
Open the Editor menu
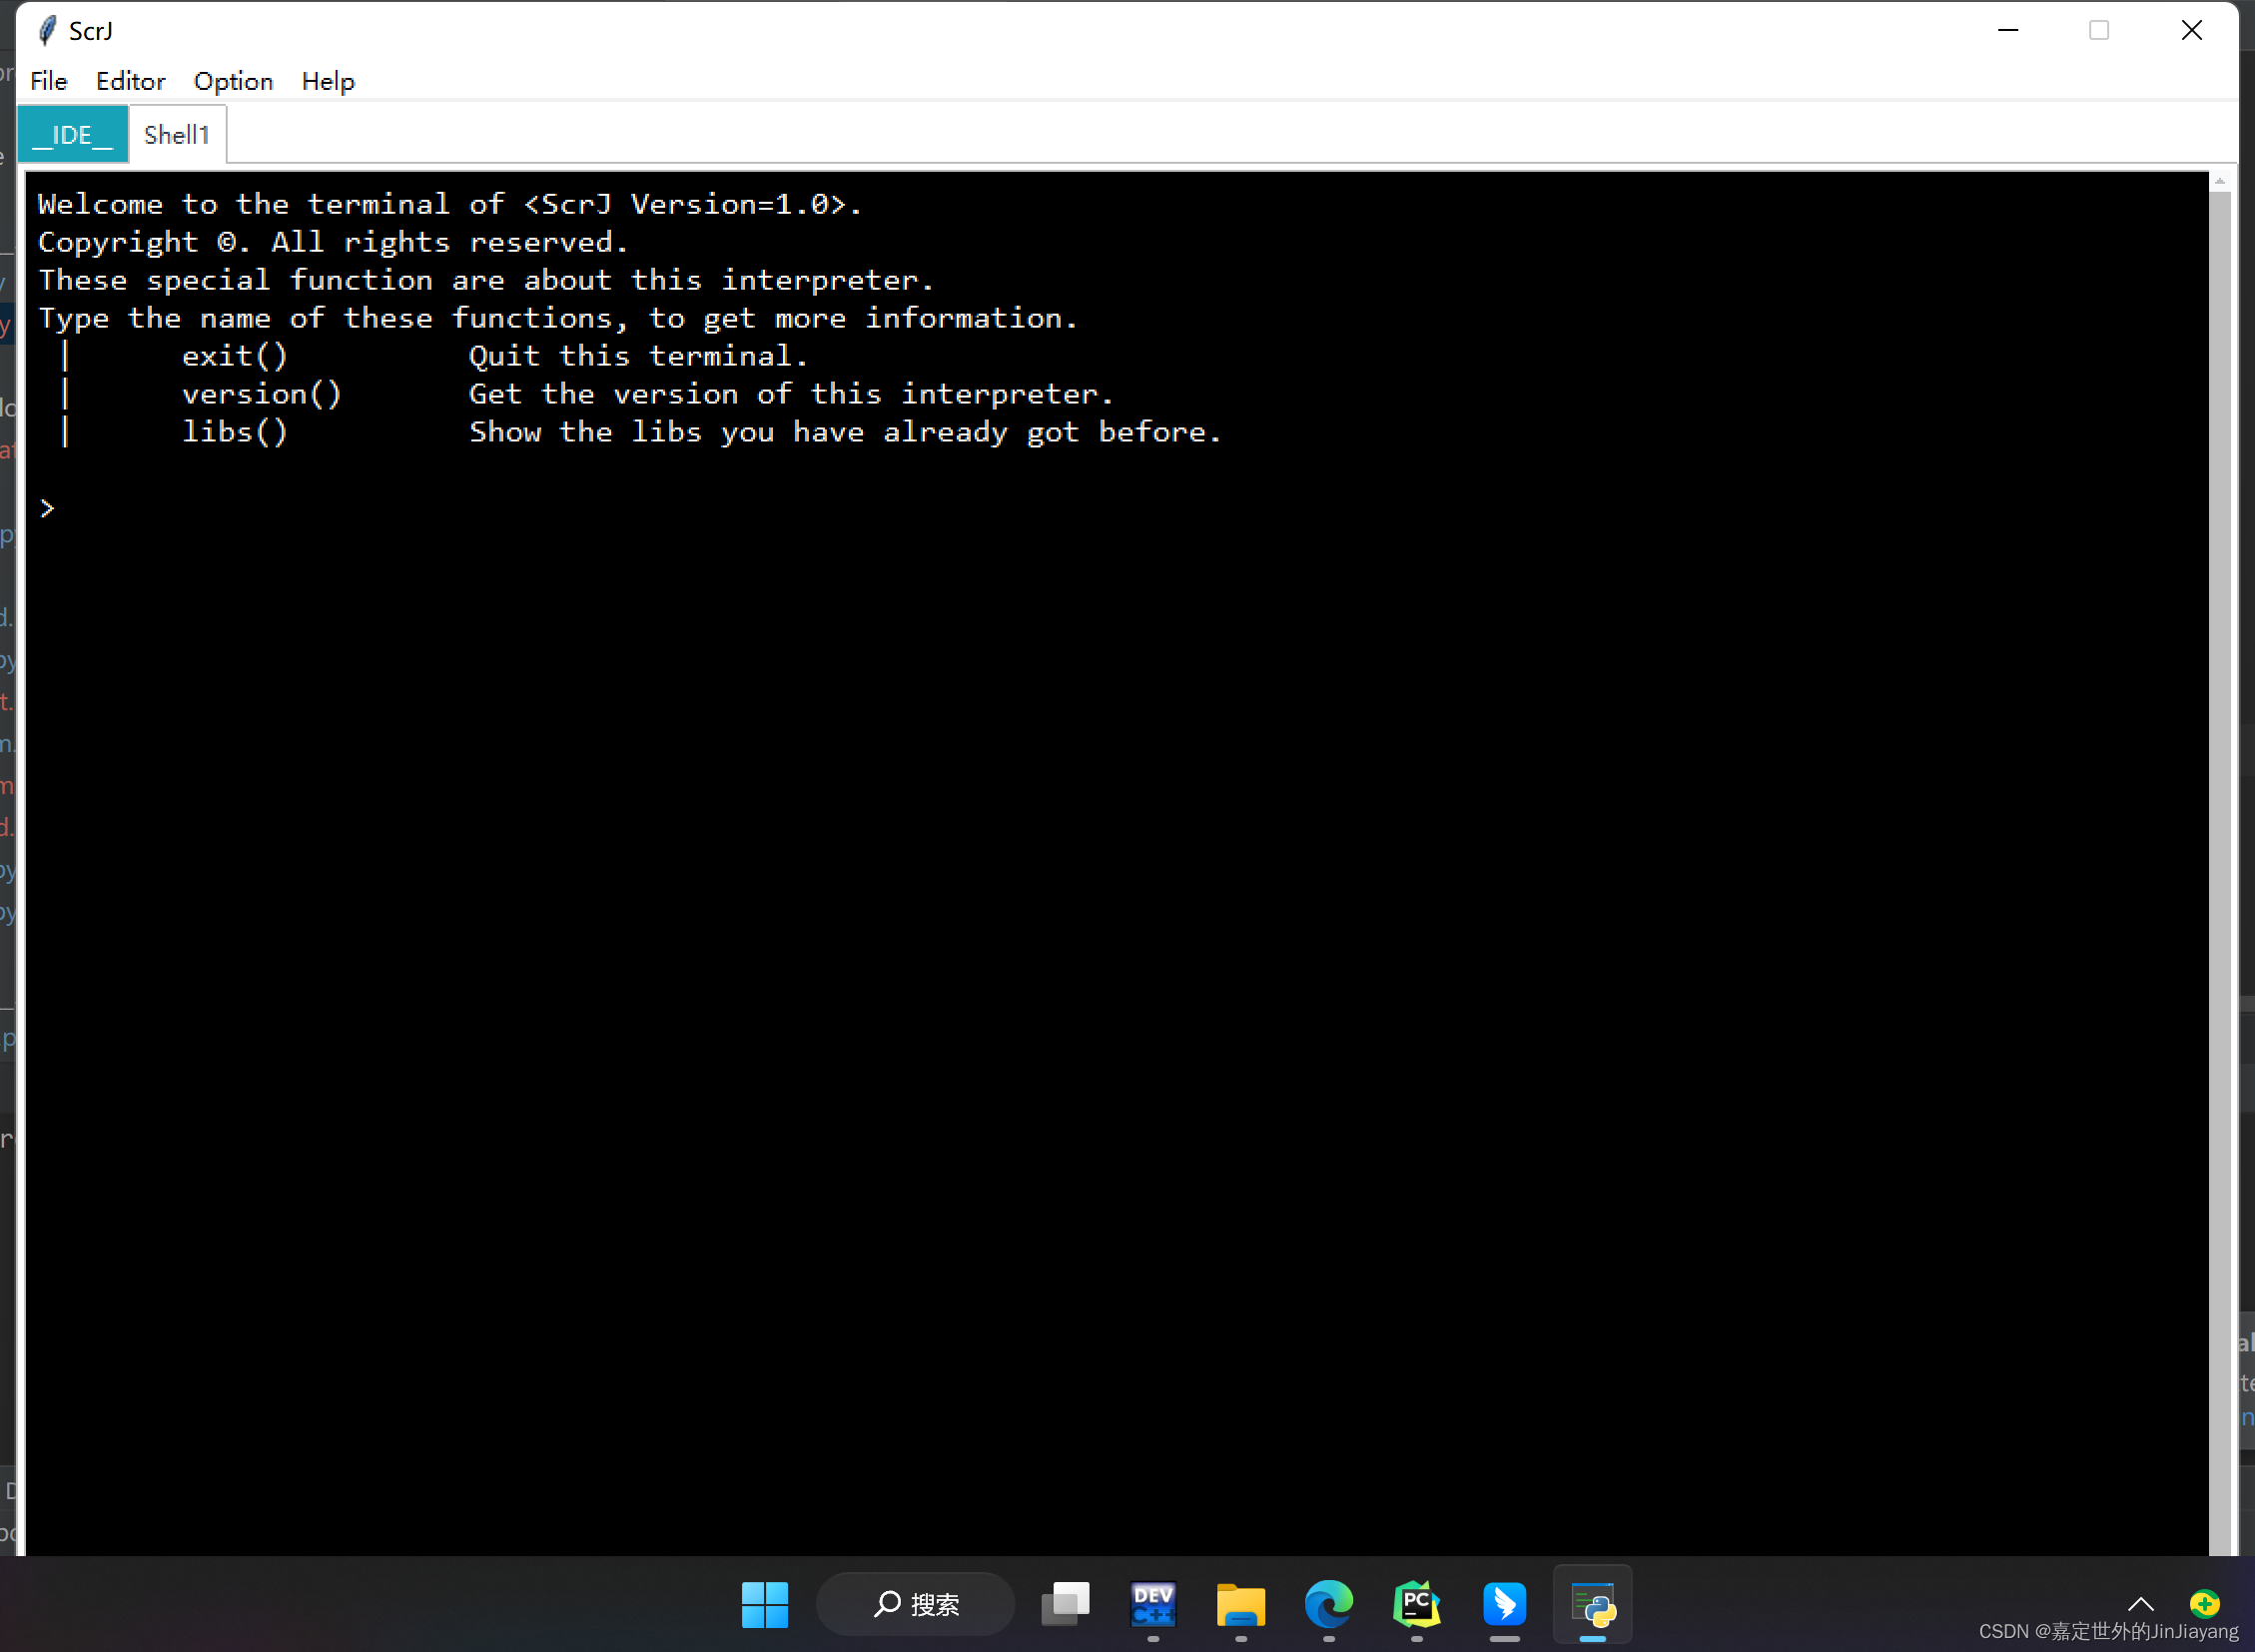(x=130, y=81)
